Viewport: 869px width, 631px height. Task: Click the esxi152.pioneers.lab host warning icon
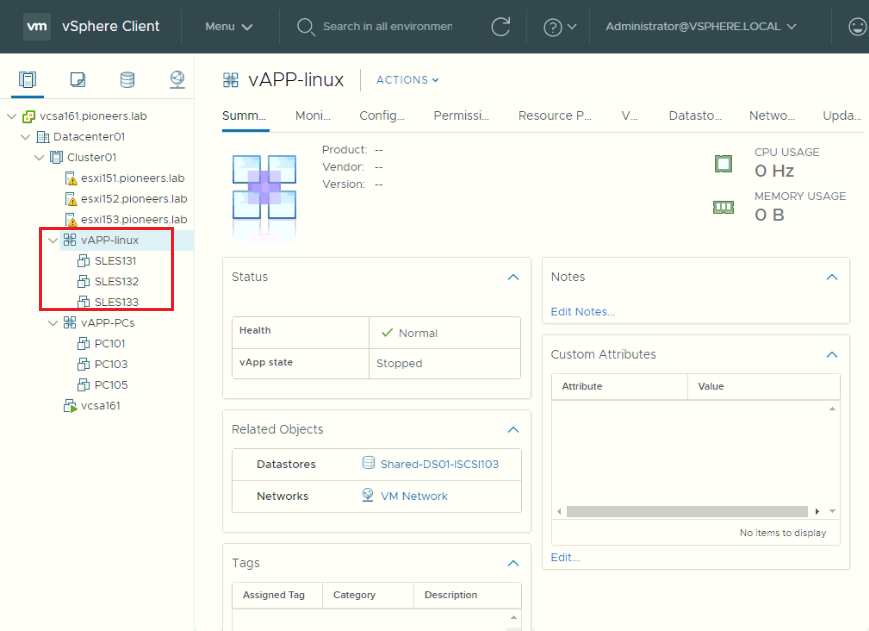tap(70, 199)
